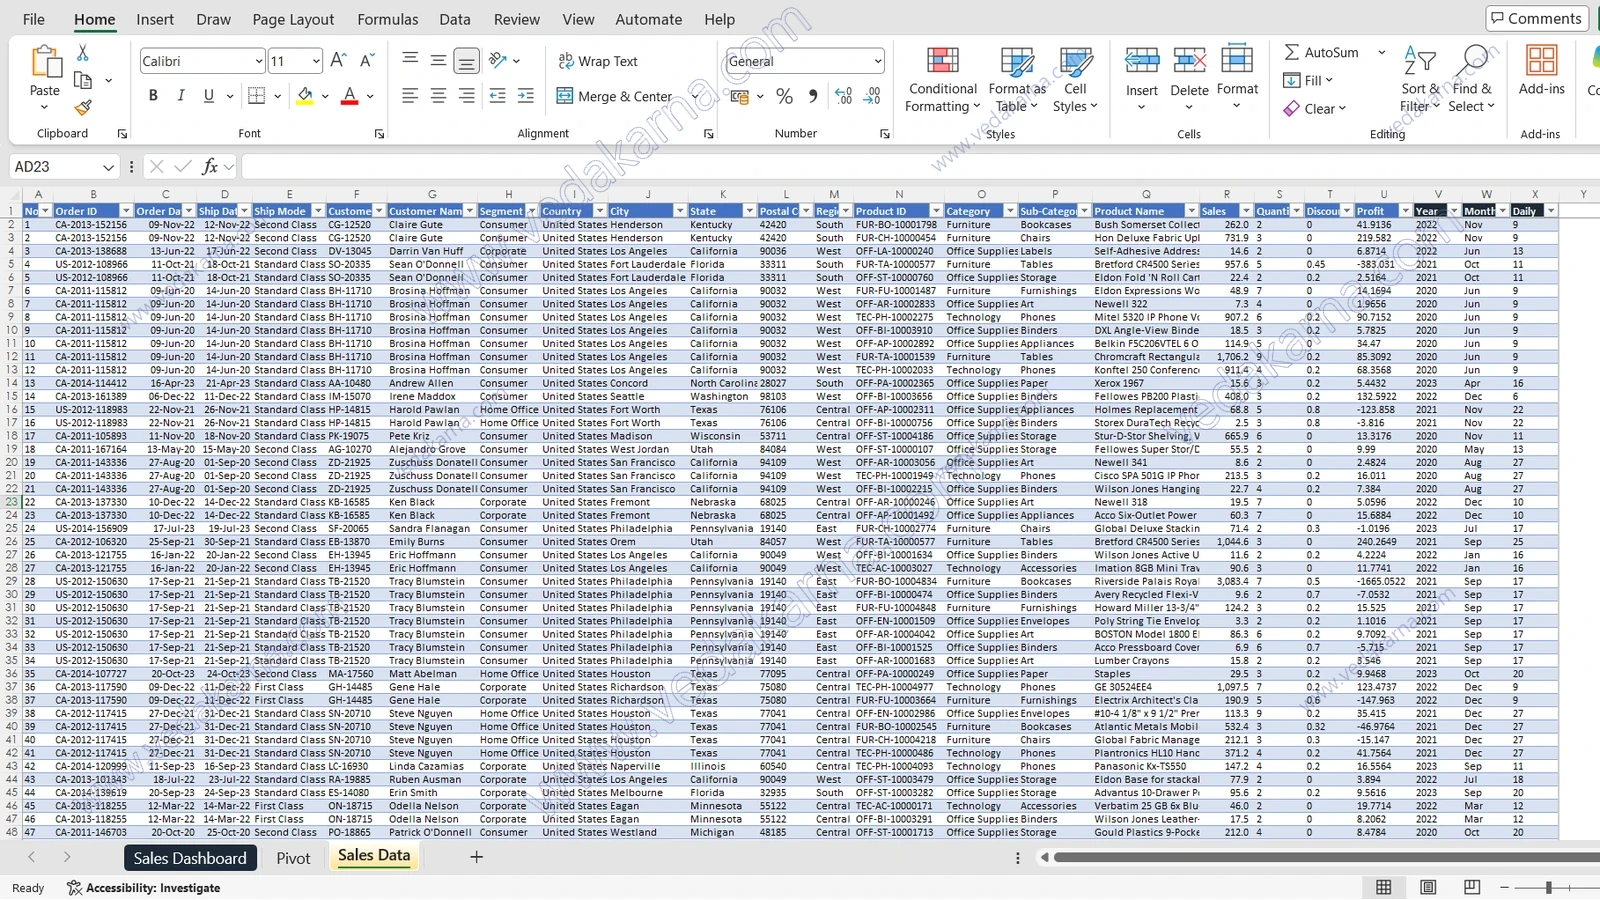
Task: Click the Comments button
Action: (1537, 18)
